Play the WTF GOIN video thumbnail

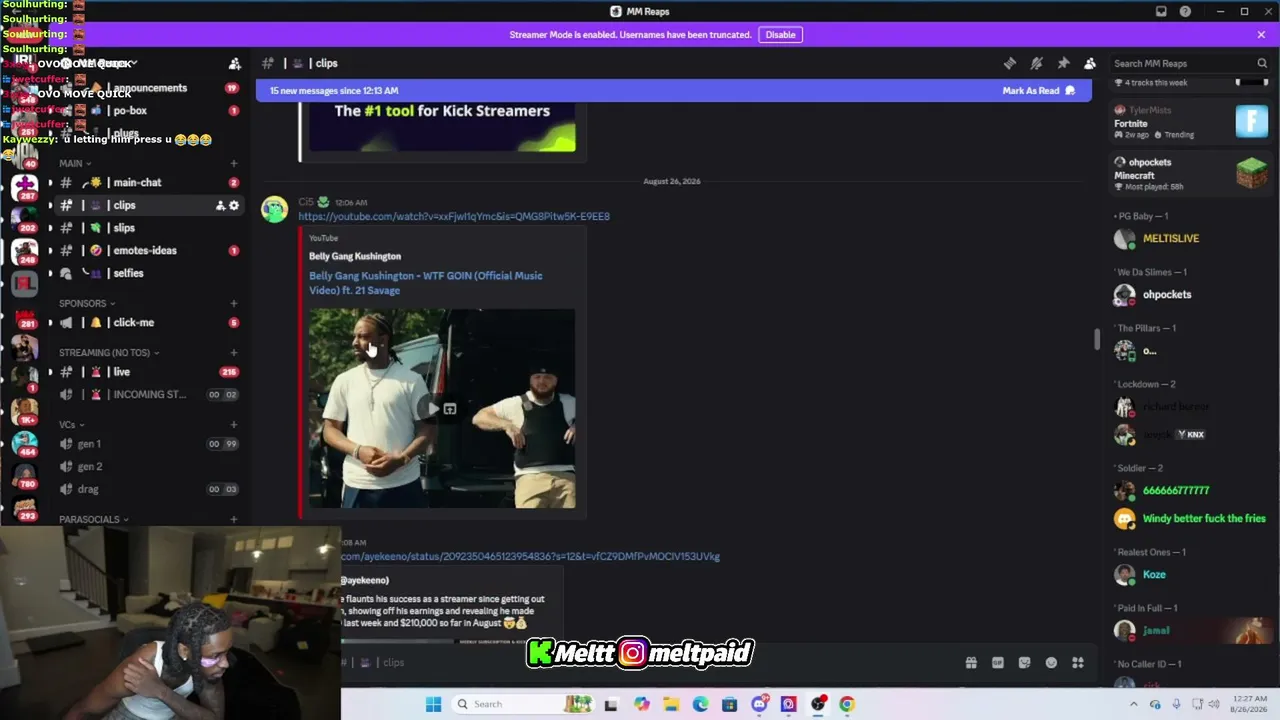(442, 408)
